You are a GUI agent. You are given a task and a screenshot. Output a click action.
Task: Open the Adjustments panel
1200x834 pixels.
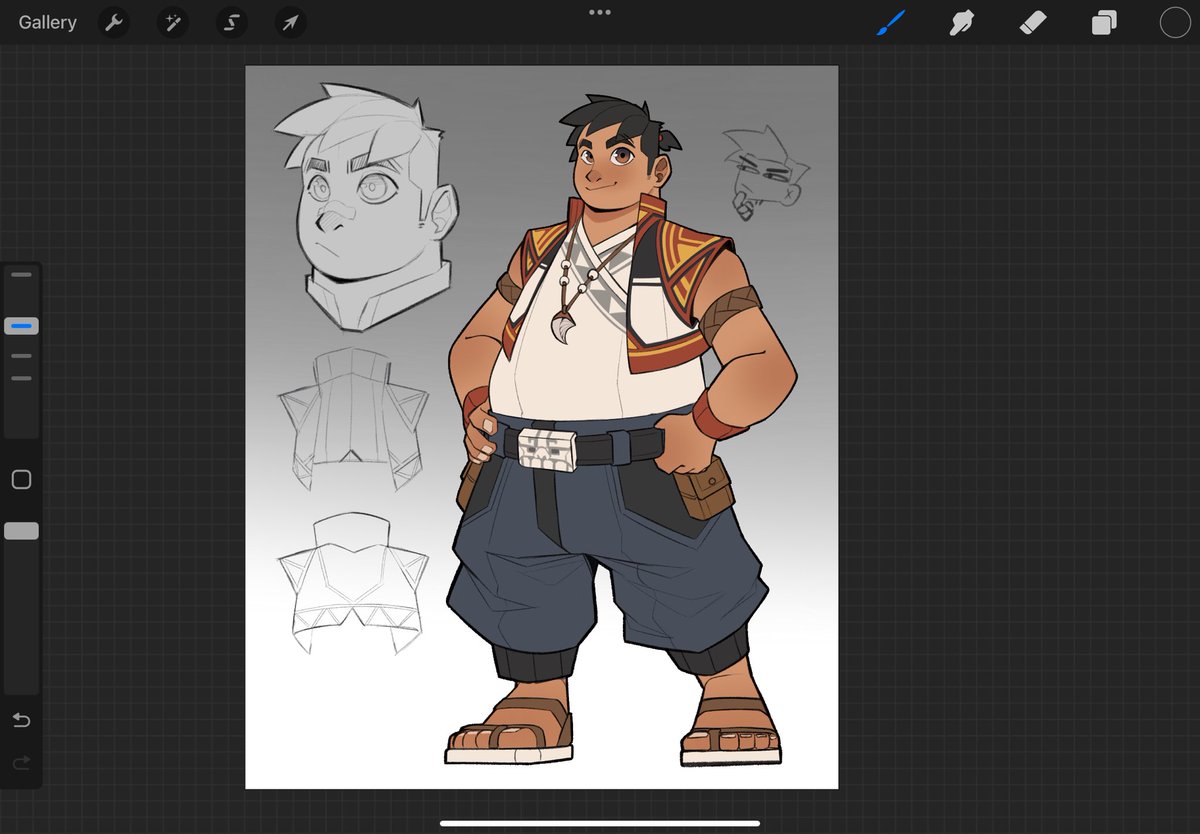[x=172, y=22]
